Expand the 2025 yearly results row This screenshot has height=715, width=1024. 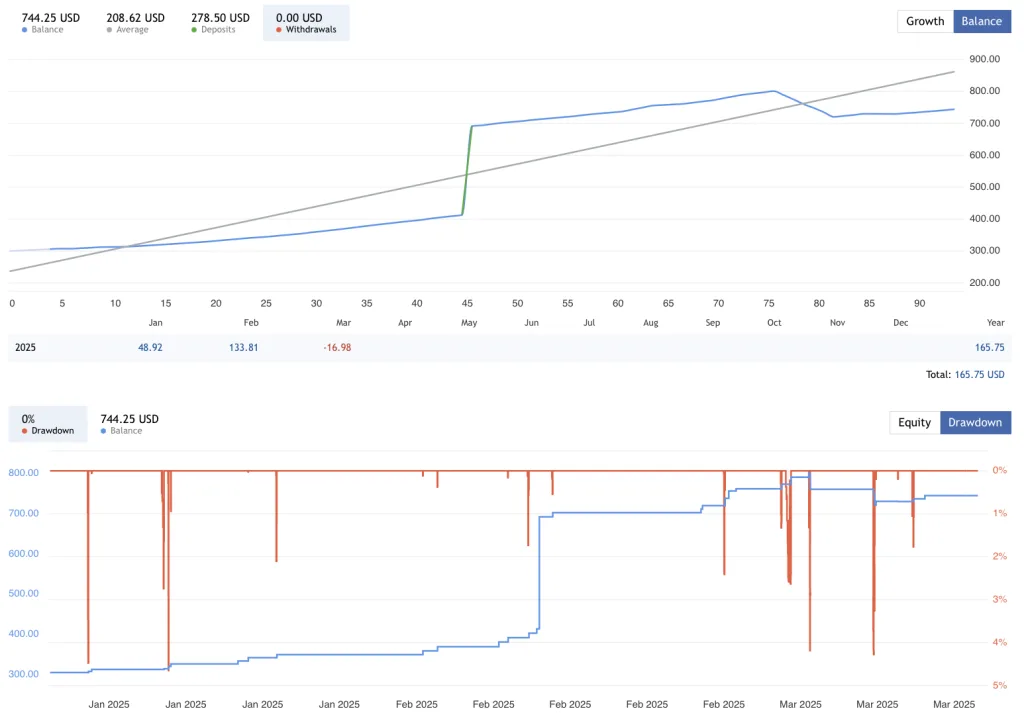coord(25,347)
